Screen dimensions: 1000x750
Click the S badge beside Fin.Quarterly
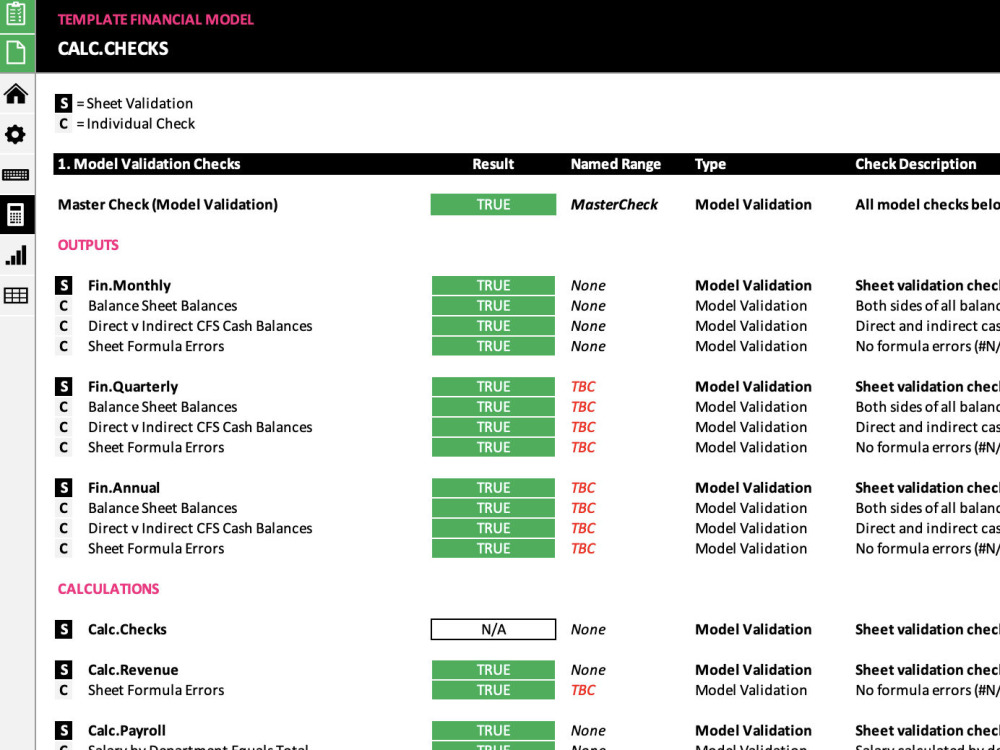(63, 386)
